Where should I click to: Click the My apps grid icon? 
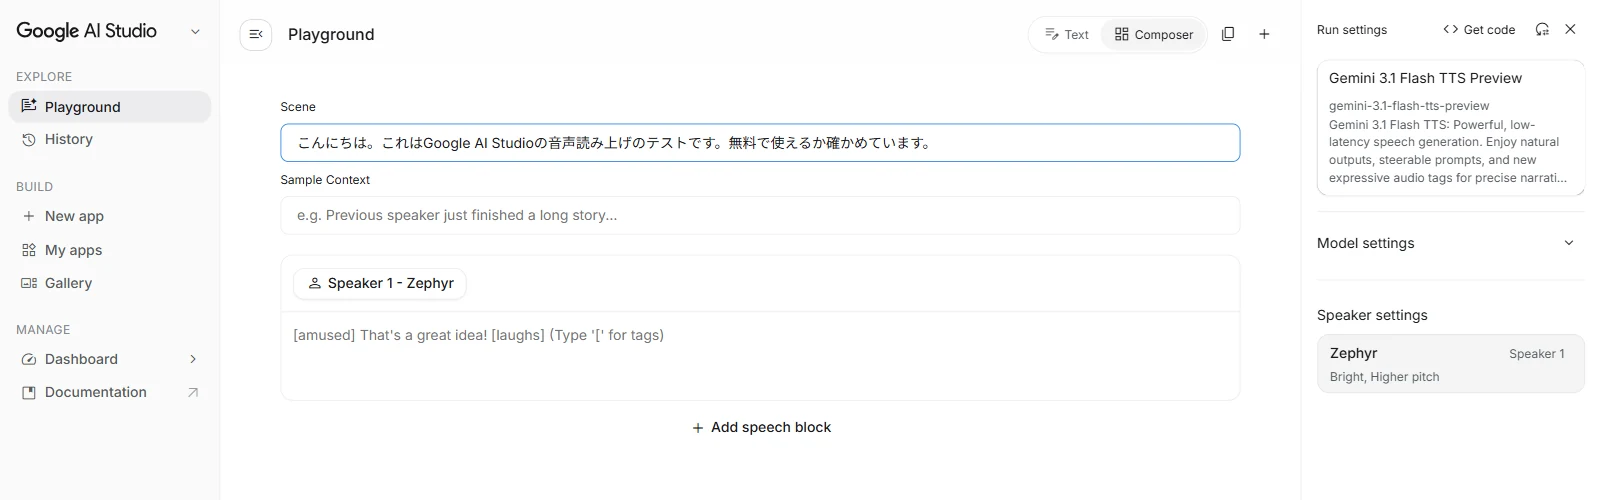29,250
